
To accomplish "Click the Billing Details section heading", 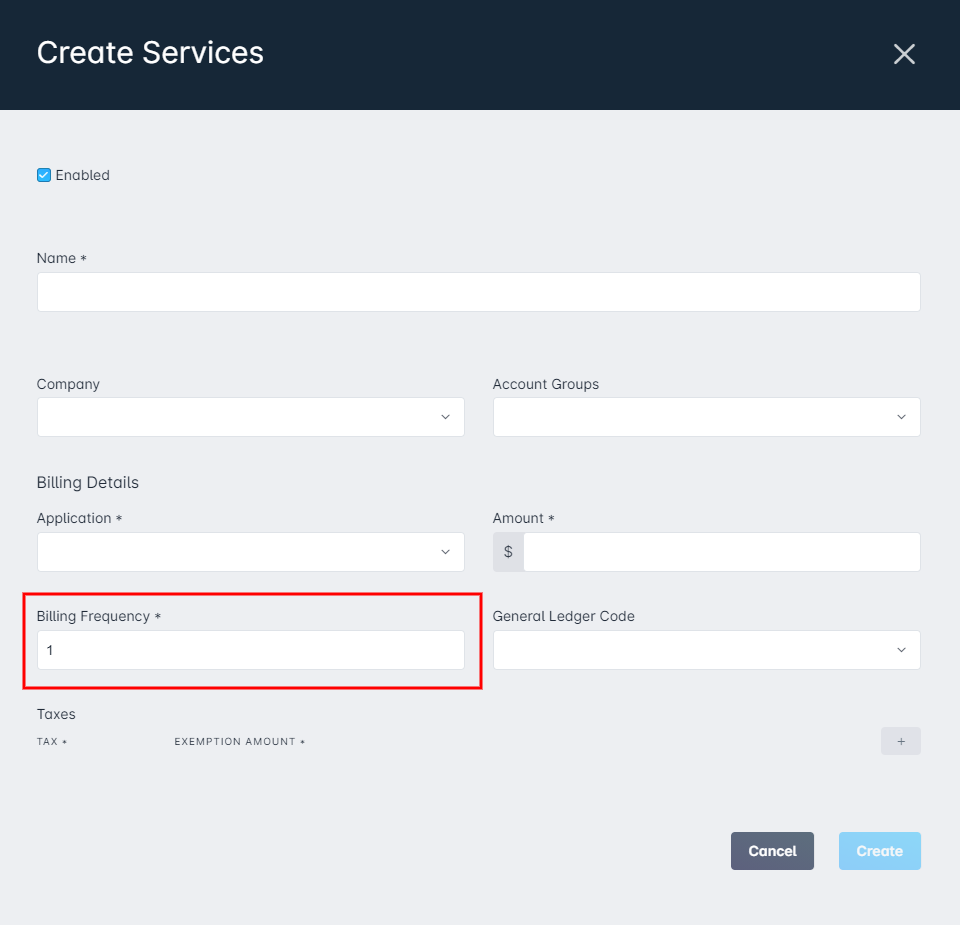I will (x=88, y=482).
